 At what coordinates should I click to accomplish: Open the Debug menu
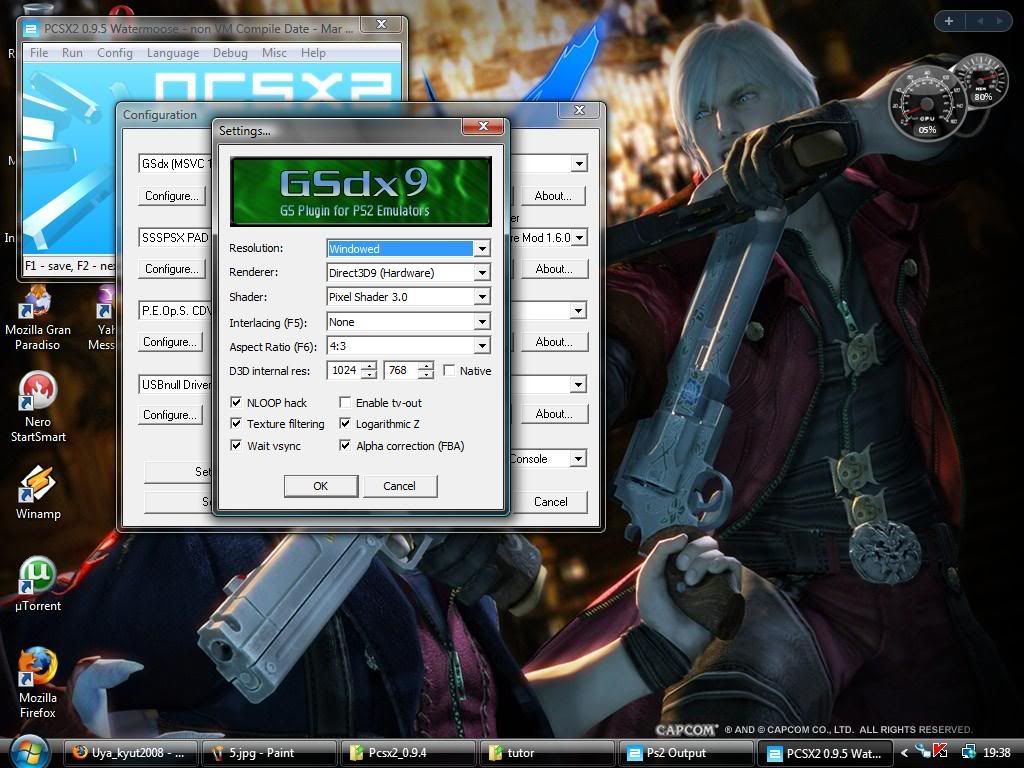(231, 53)
